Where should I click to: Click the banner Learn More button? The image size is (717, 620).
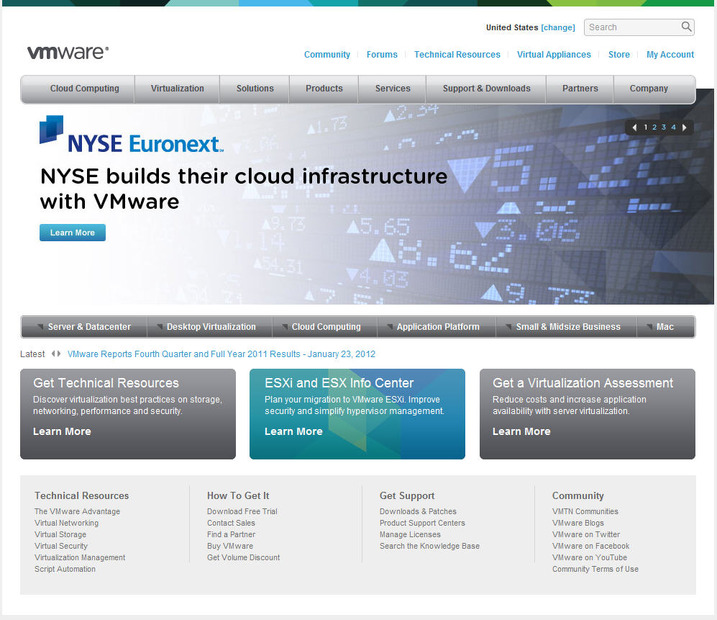[72, 232]
